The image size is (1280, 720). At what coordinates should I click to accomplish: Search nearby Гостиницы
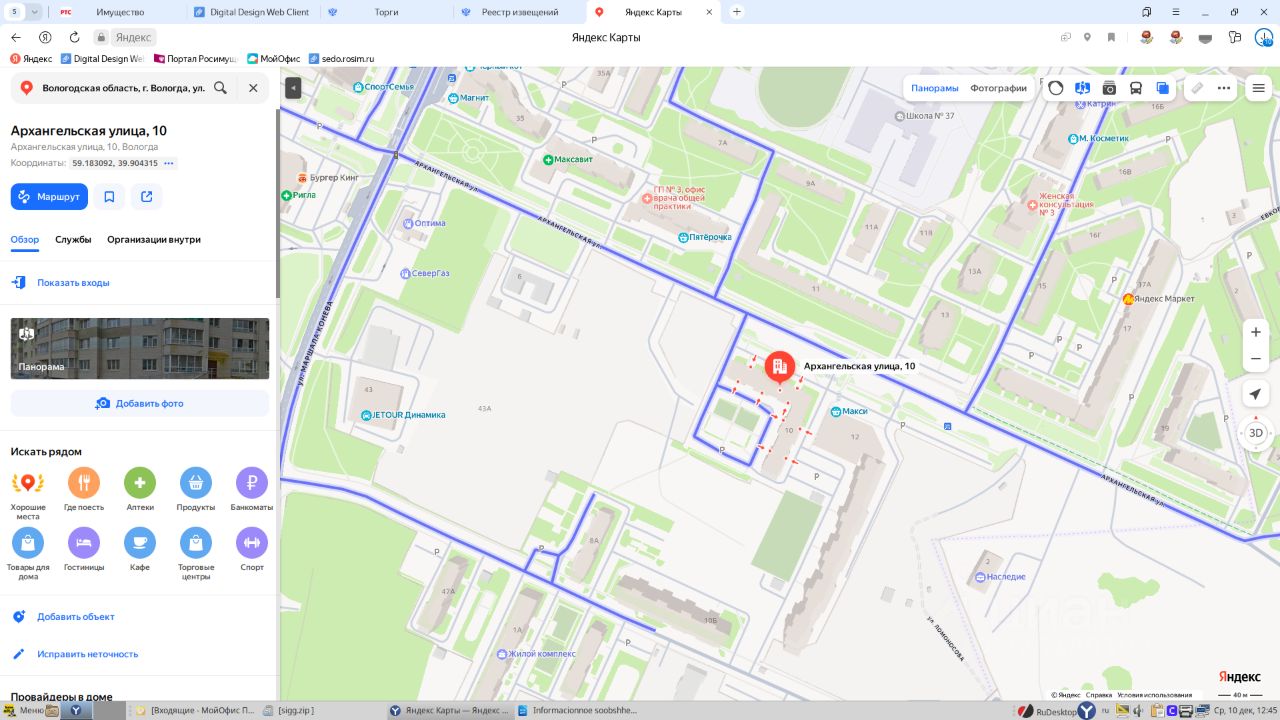pyautogui.click(x=84, y=551)
